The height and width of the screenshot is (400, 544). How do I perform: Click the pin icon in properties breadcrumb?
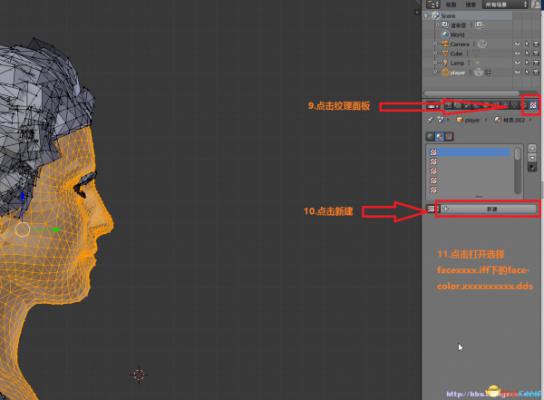[430, 120]
